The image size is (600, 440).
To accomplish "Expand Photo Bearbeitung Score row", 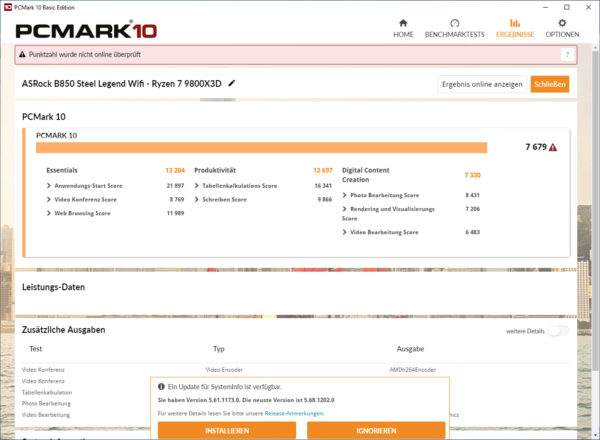I will pyautogui.click(x=345, y=195).
